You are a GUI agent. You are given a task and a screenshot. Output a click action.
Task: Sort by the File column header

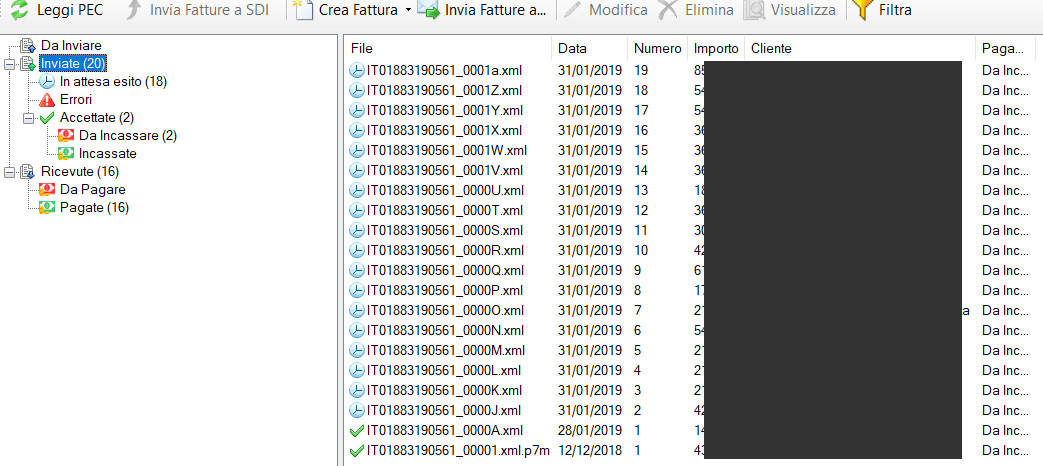(448, 49)
